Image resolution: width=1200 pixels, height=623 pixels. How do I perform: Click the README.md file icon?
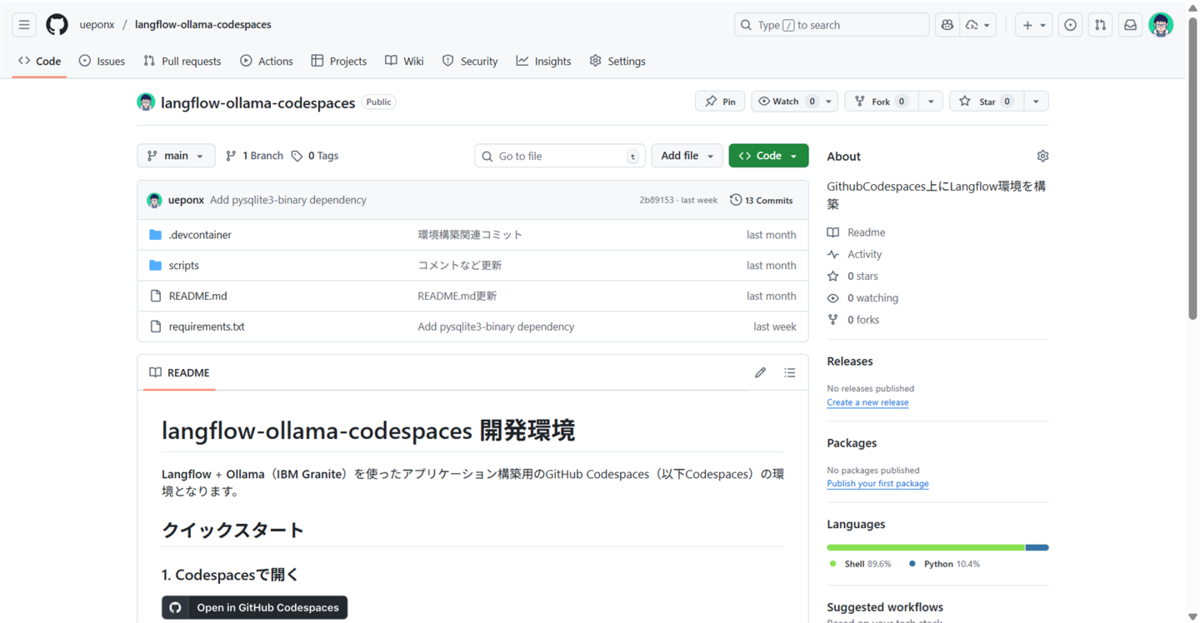(155, 296)
